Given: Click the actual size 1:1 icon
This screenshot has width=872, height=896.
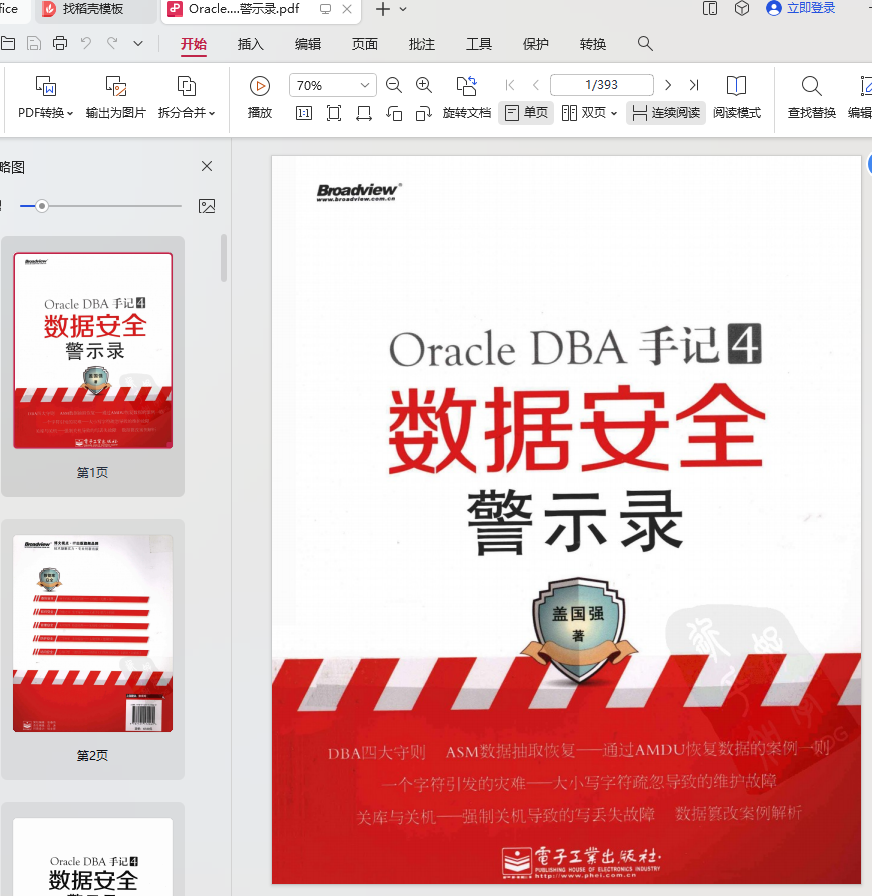Looking at the screenshot, I should click(x=304, y=113).
